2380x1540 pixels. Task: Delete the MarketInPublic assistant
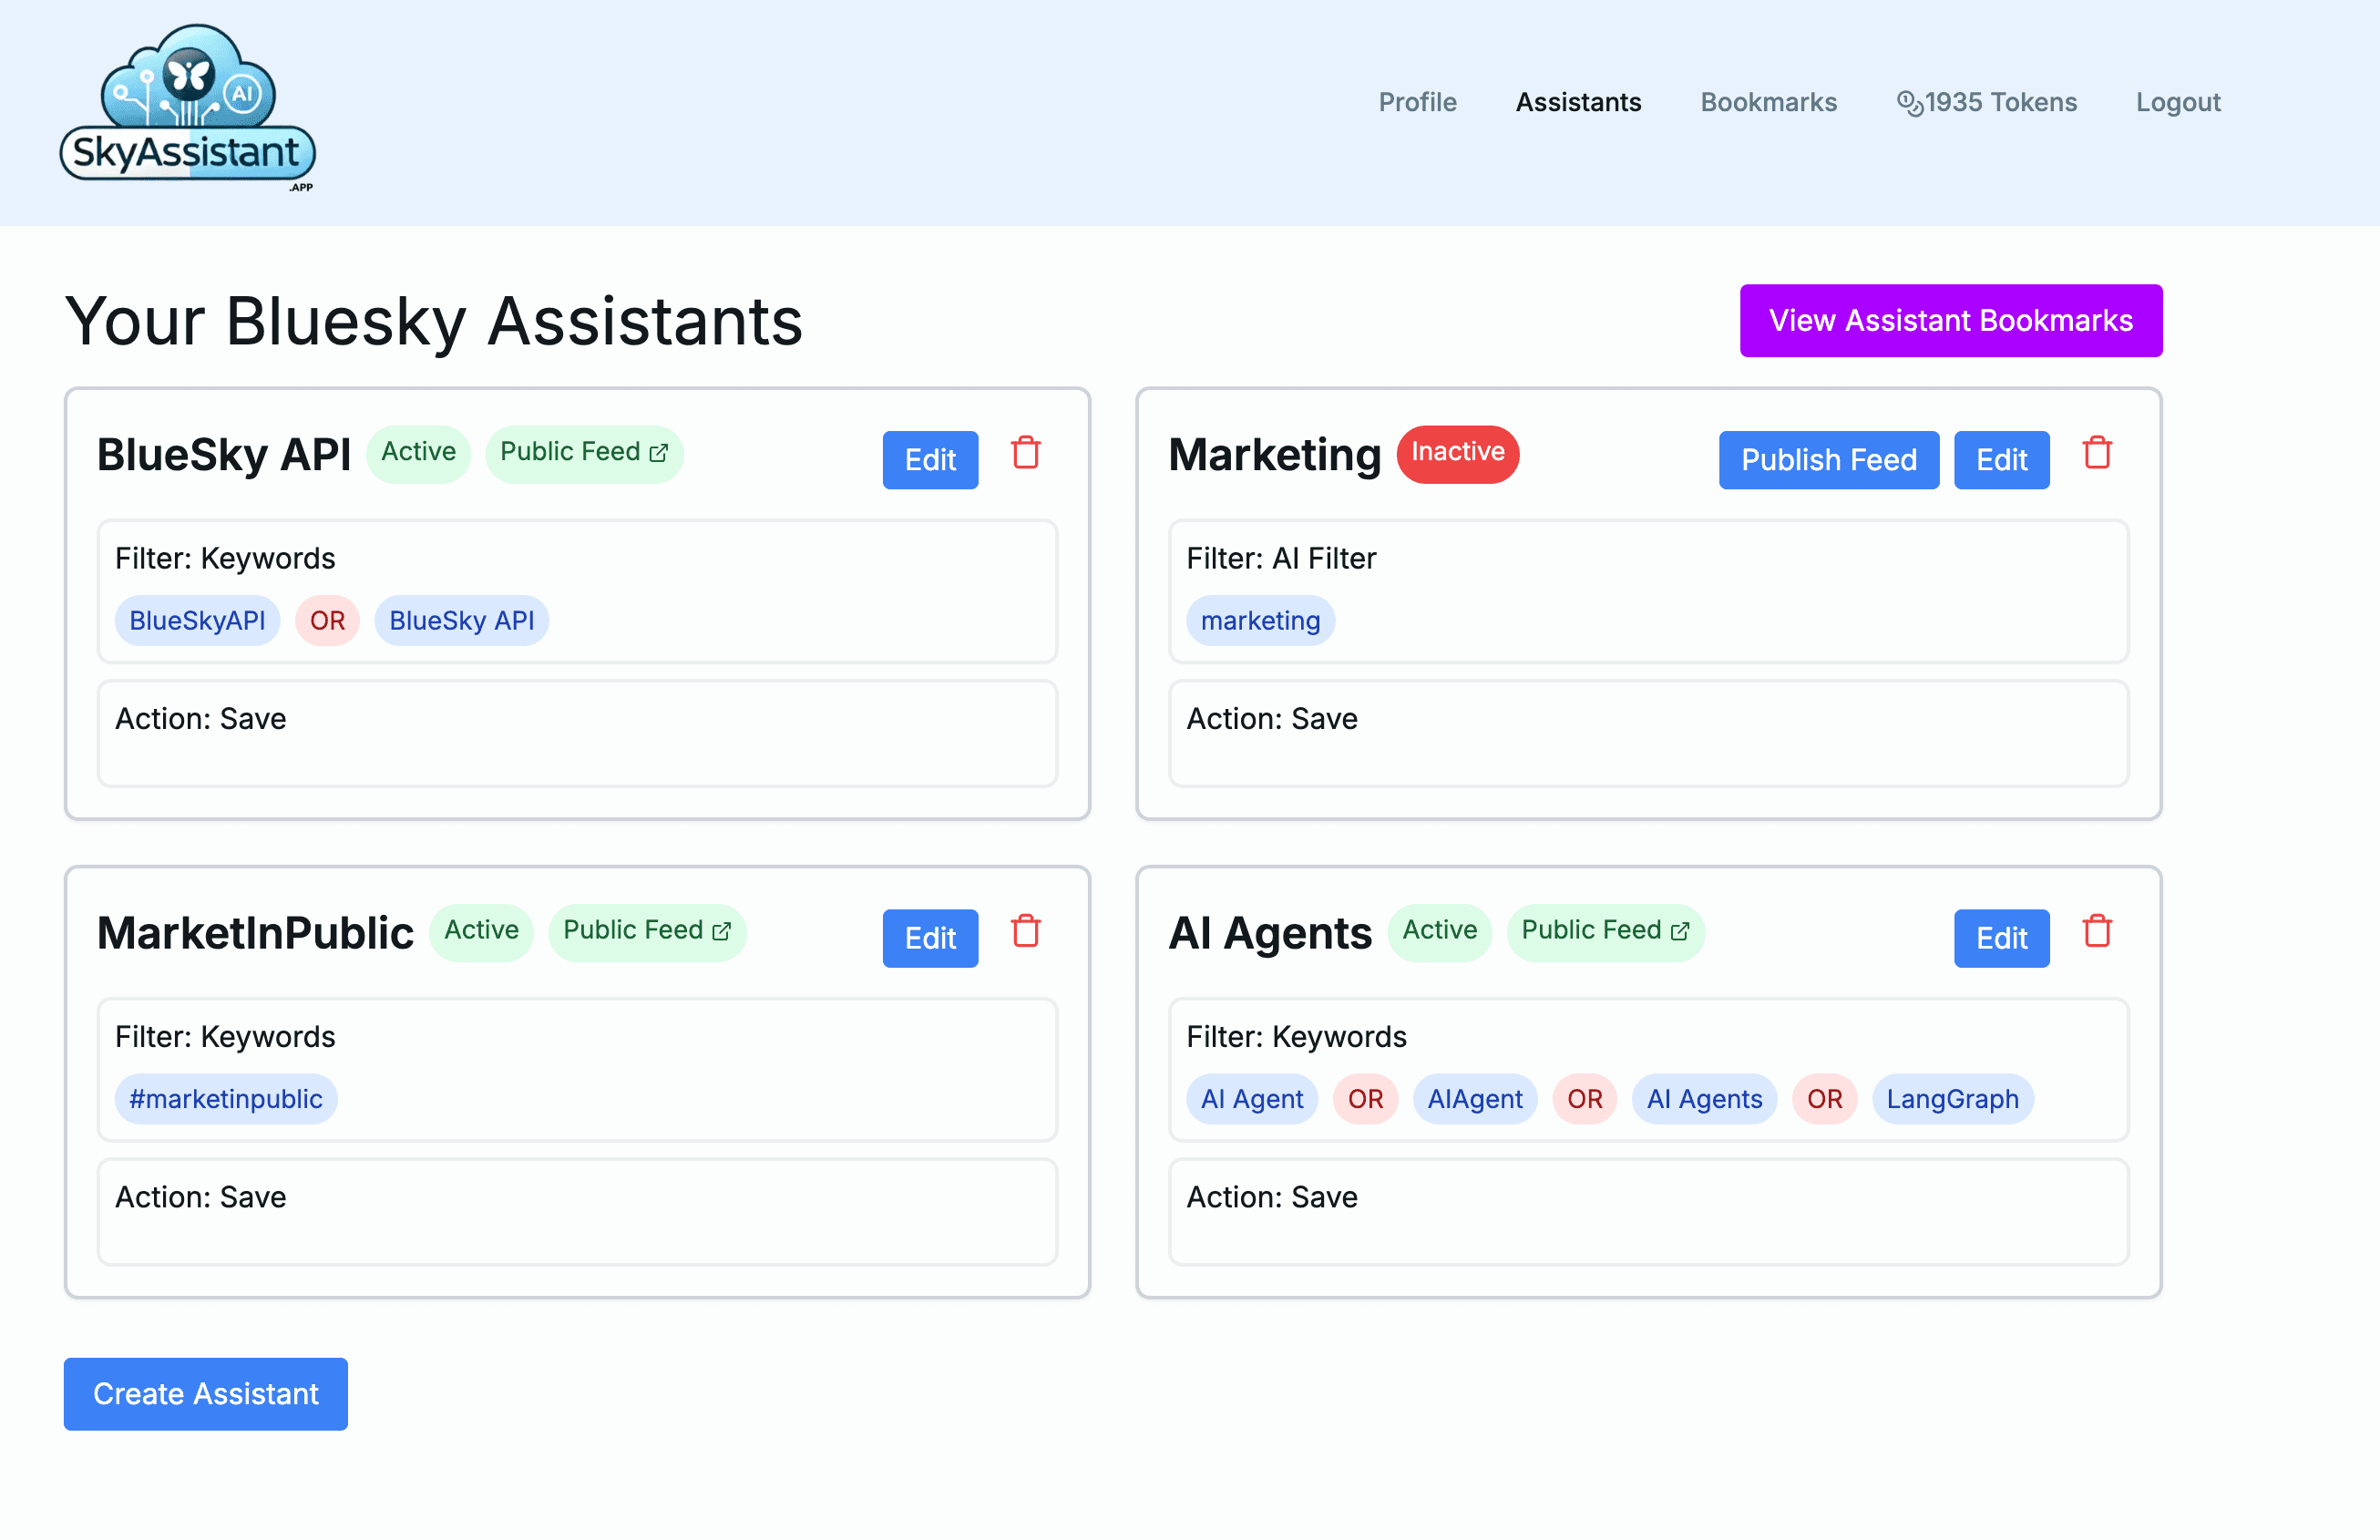pos(1026,931)
